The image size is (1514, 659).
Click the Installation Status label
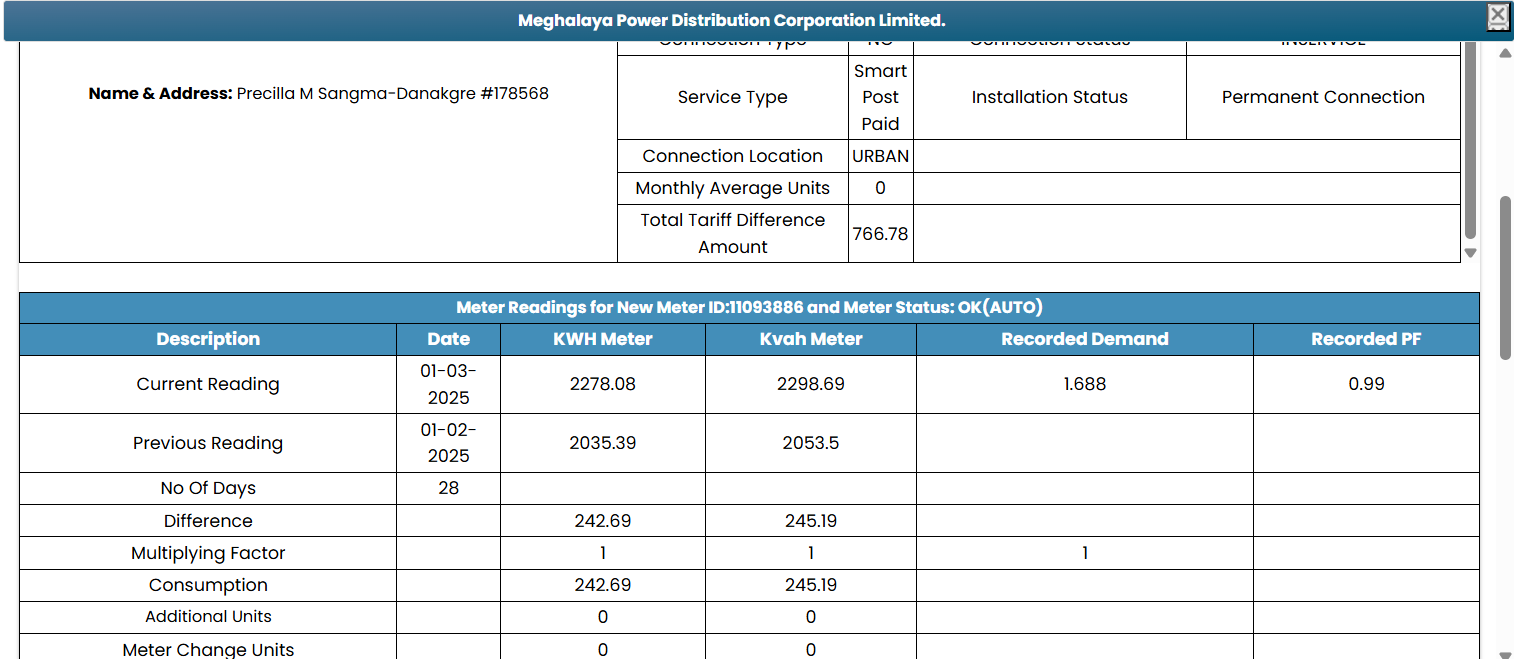(1049, 97)
